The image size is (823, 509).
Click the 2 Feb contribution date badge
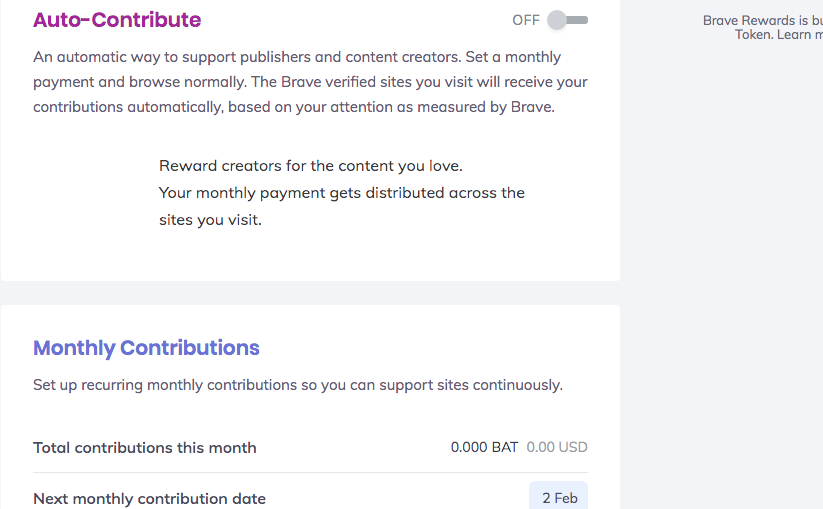(x=558, y=498)
